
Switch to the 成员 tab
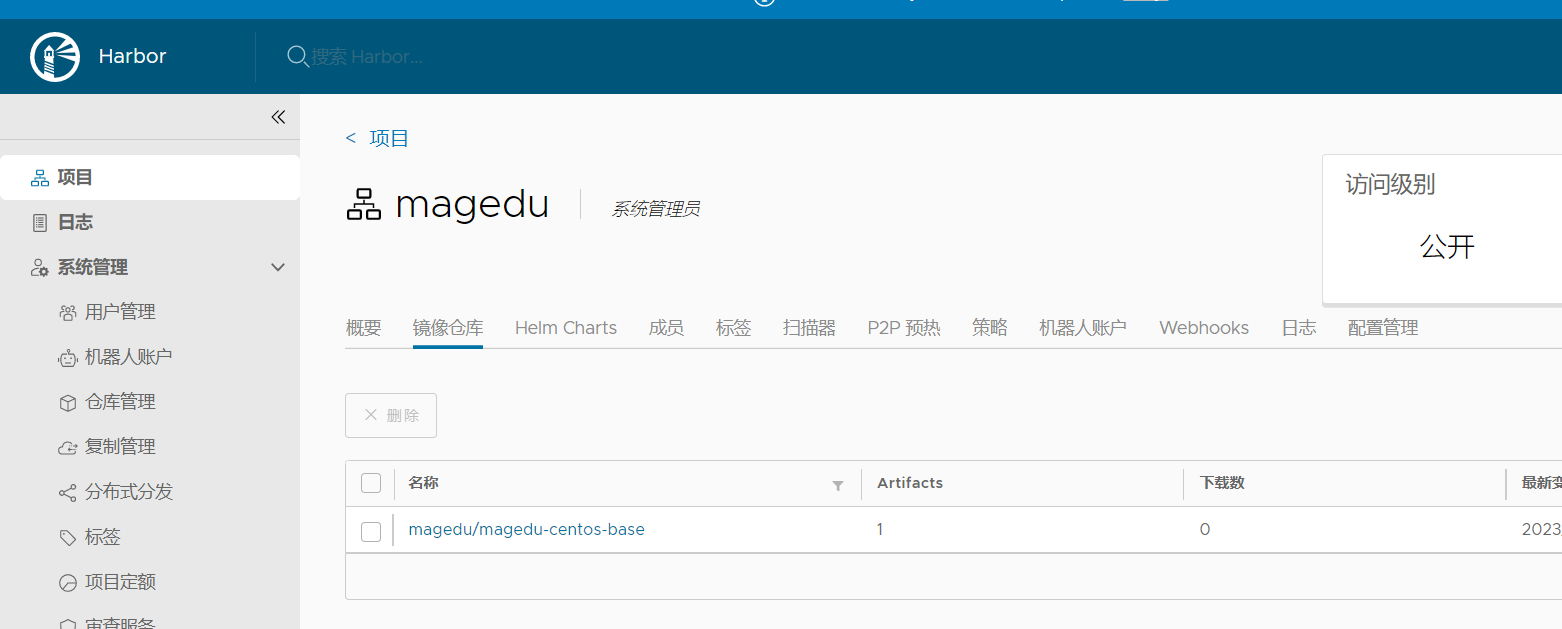[x=666, y=328]
